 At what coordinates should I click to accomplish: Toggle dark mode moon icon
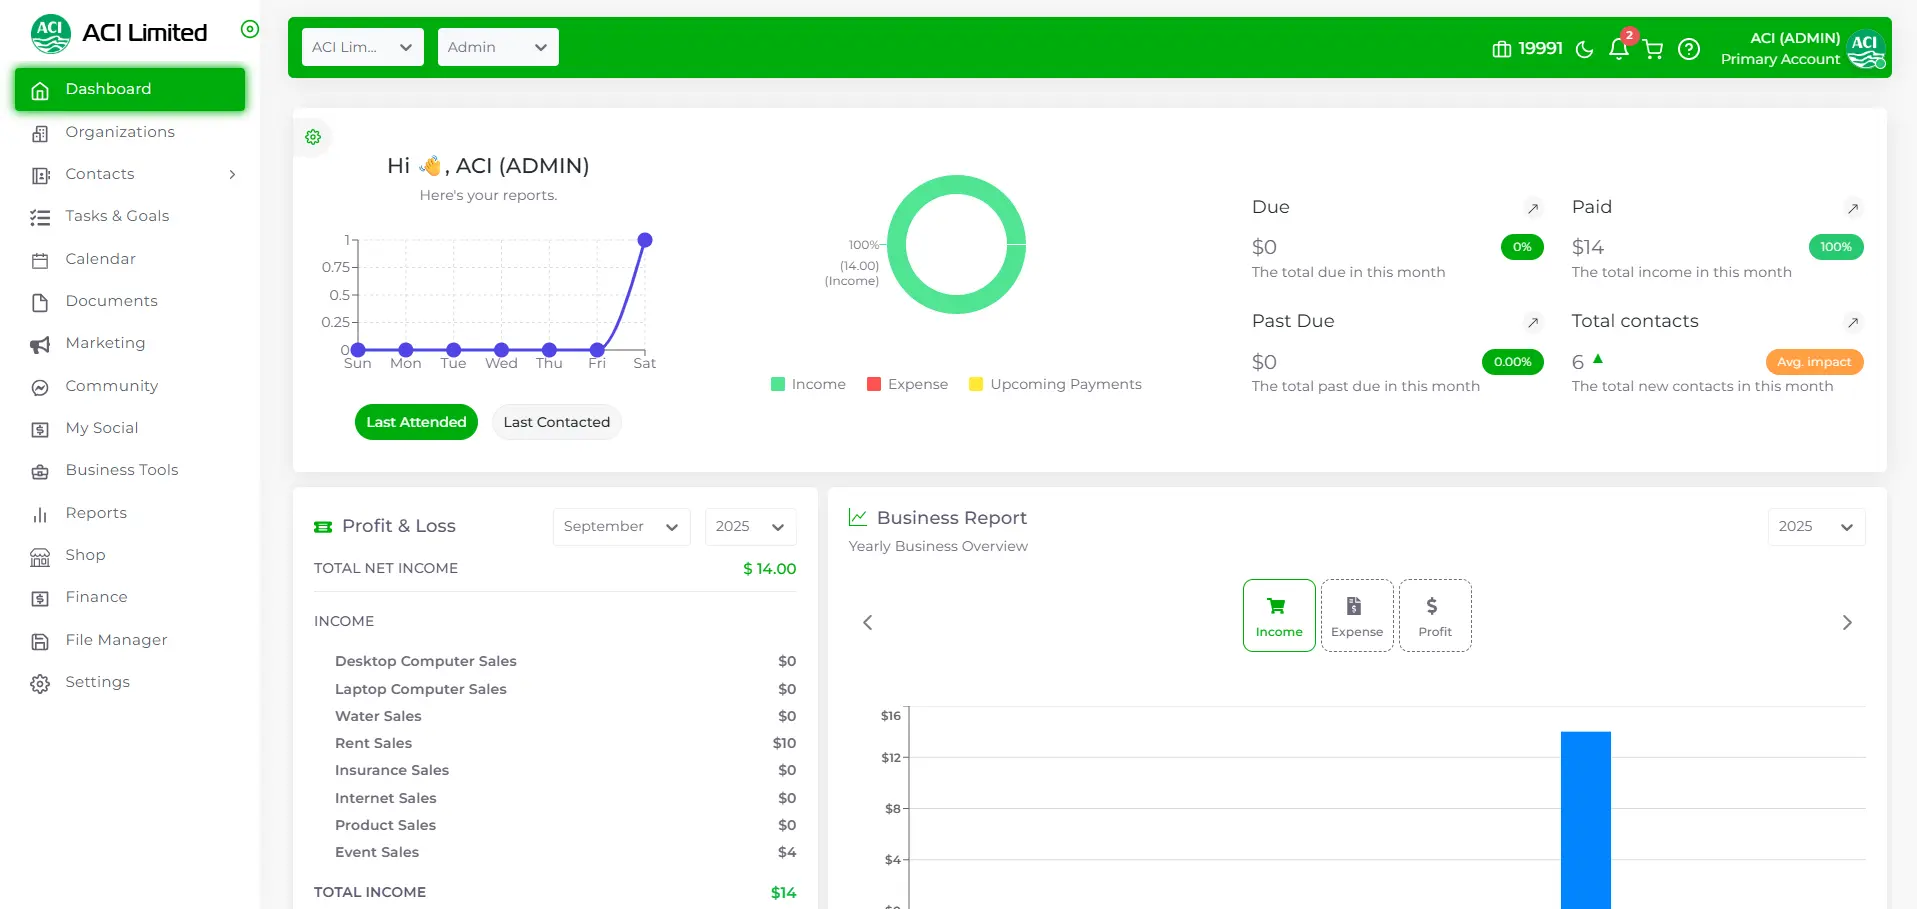[x=1584, y=49]
